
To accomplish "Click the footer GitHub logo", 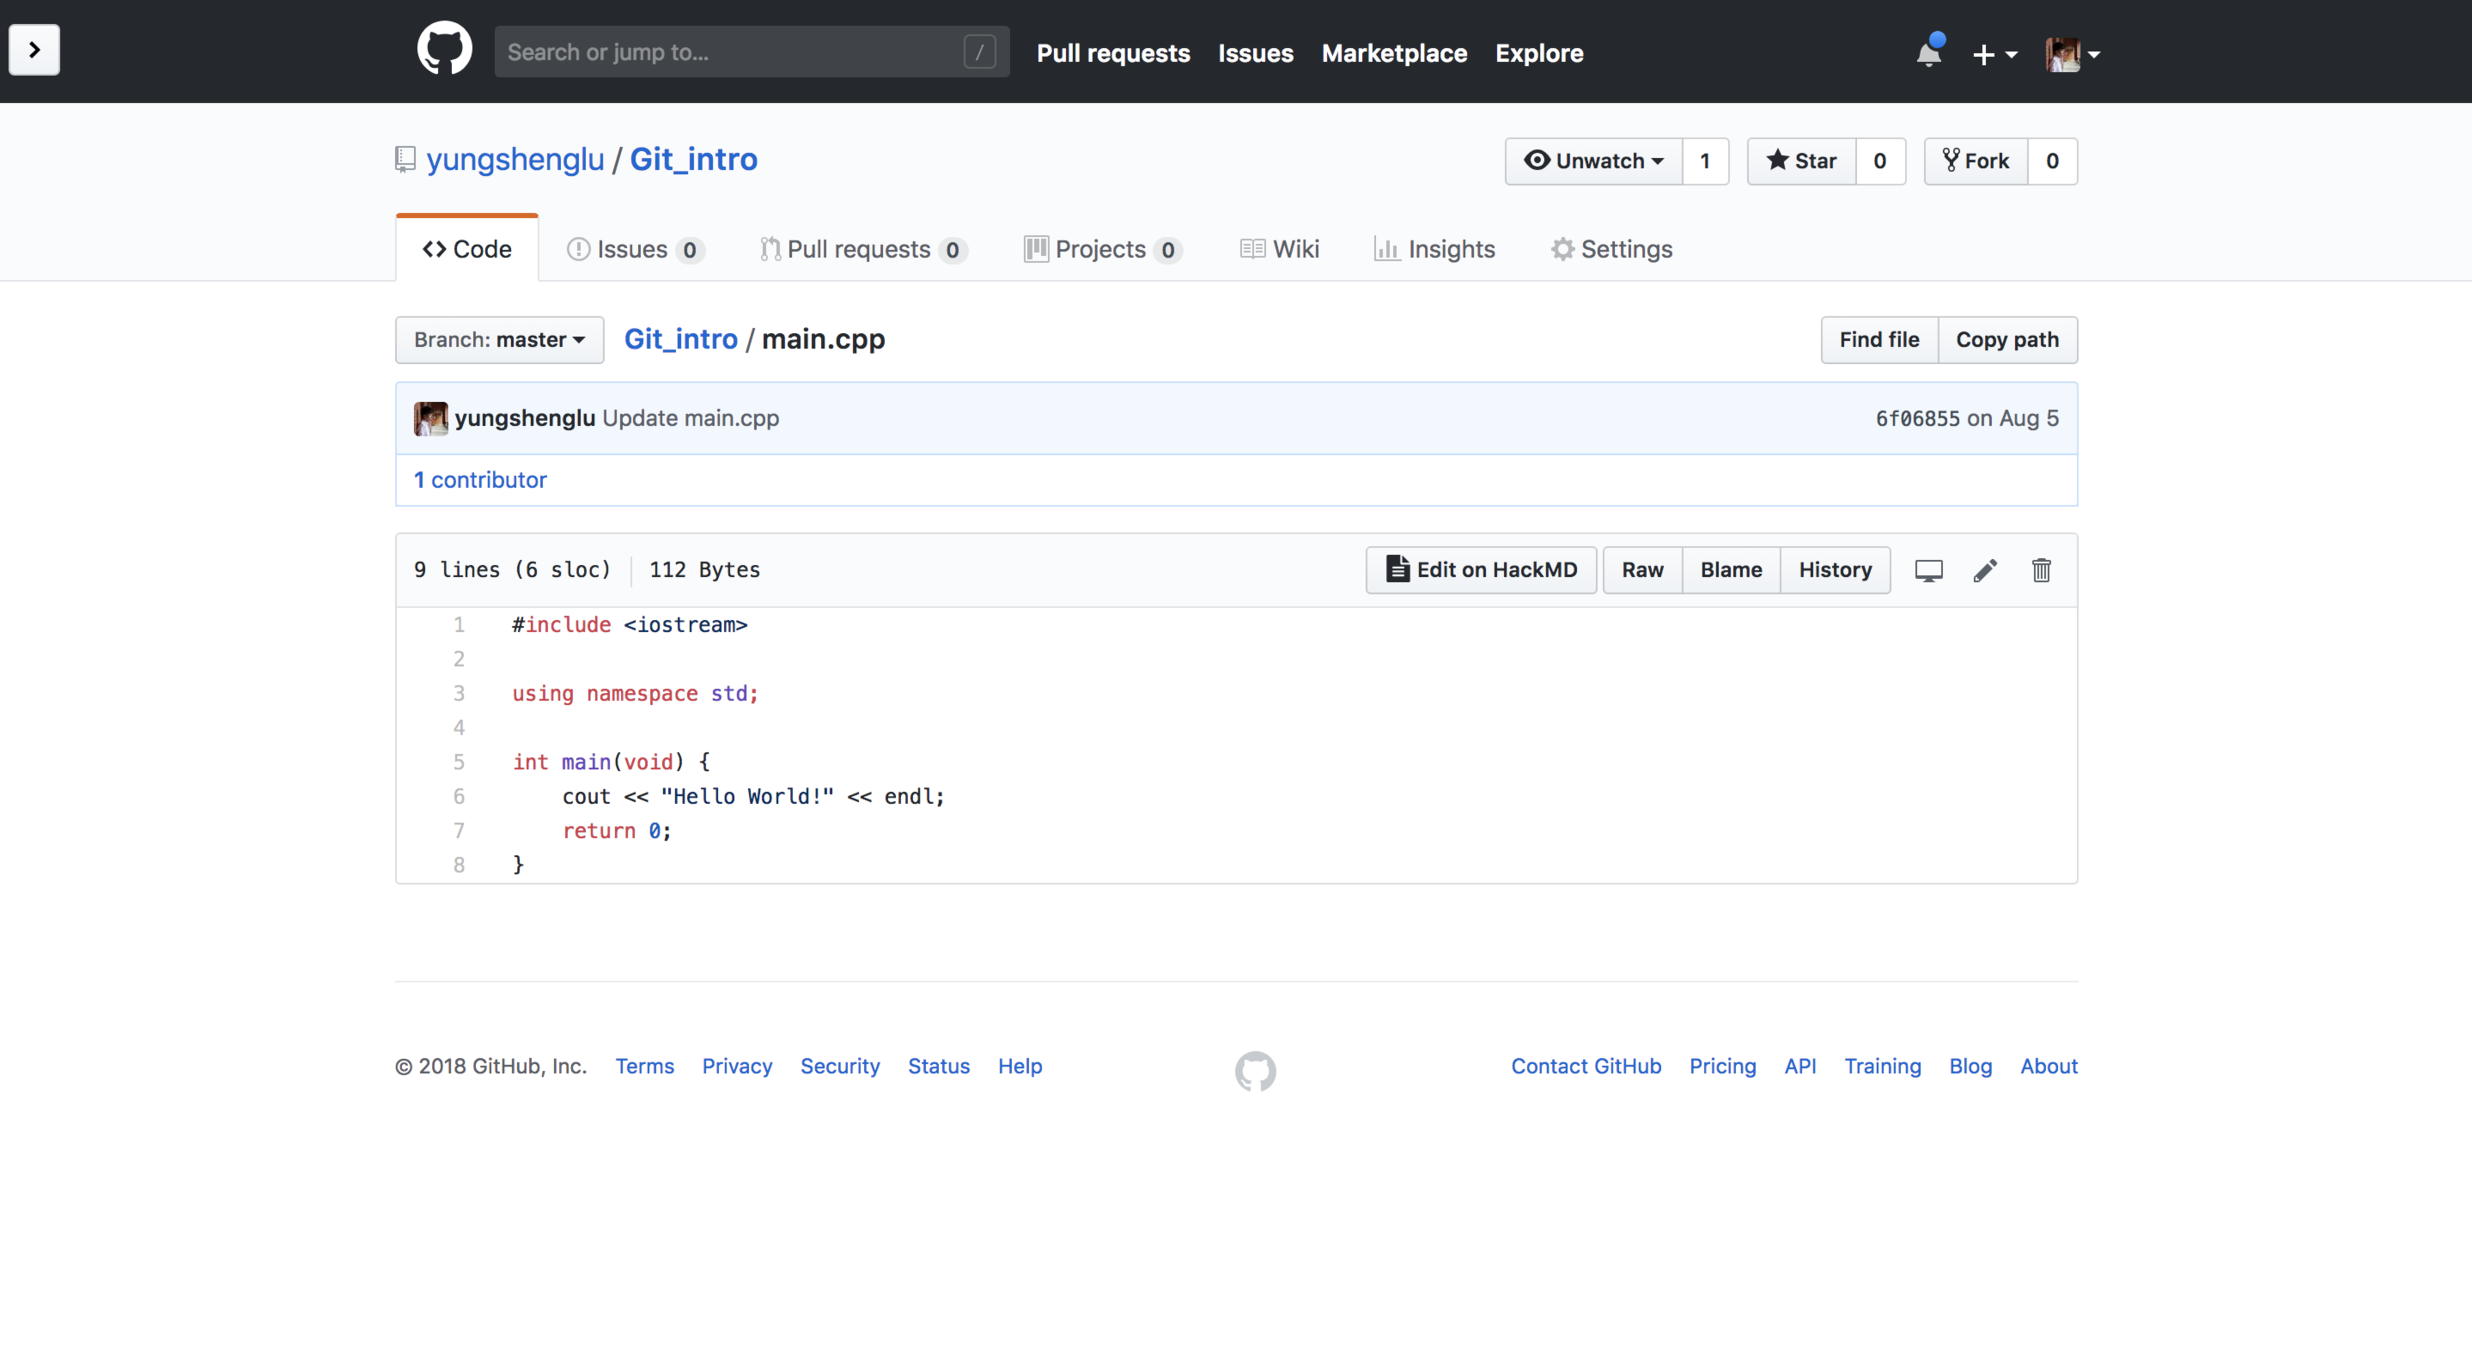I will click(1255, 1070).
